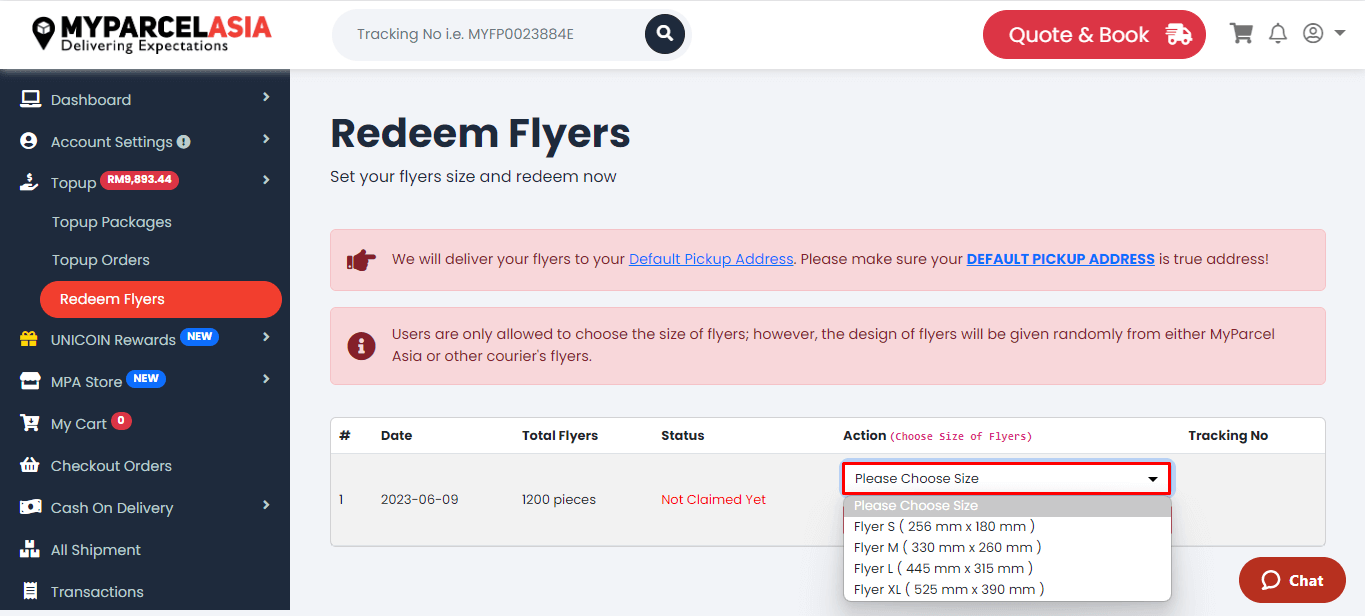The image size is (1365, 616).
Task: Expand the Account Settings chevron
Action: pyautogui.click(x=266, y=139)
